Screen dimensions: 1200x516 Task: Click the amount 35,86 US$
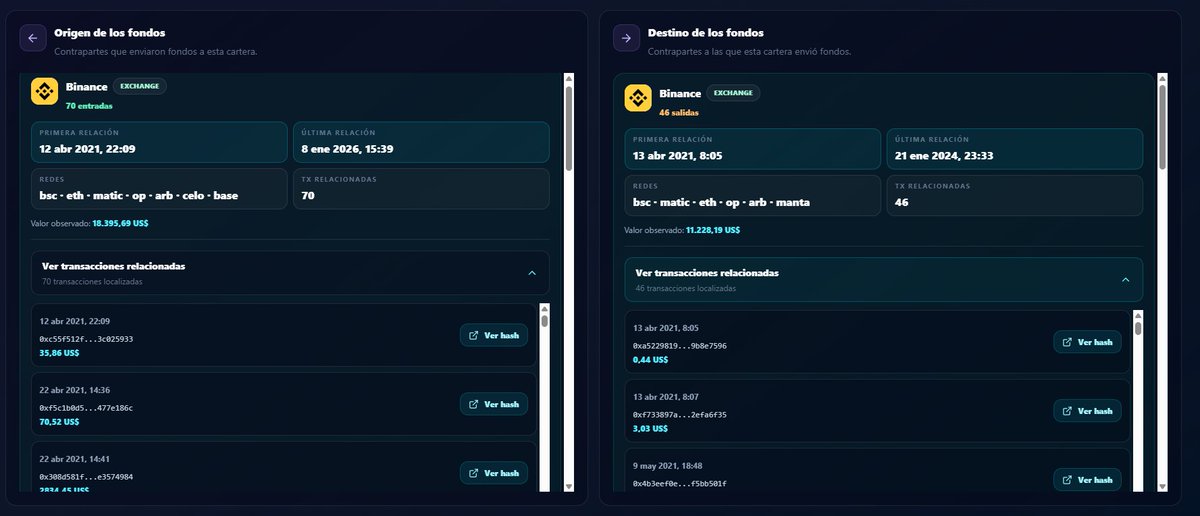(59, 353)
